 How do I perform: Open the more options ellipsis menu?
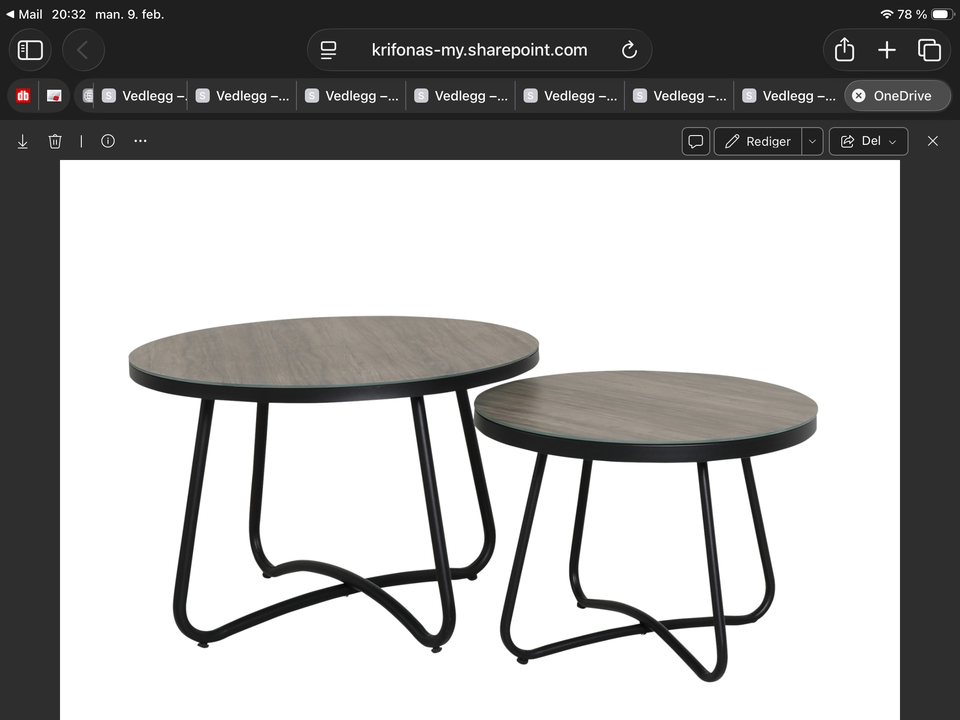pyautogui.click(x=140, y=141)
